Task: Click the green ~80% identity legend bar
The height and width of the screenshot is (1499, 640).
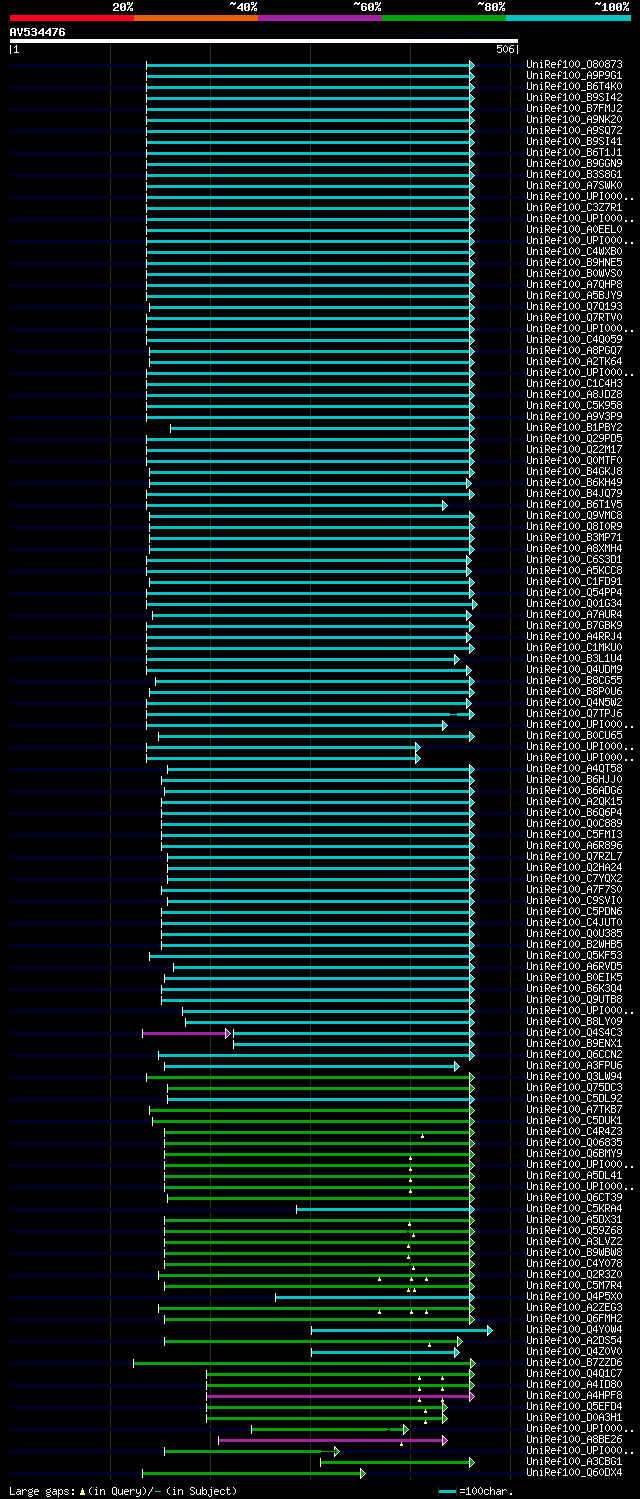Action: point(444,18)
